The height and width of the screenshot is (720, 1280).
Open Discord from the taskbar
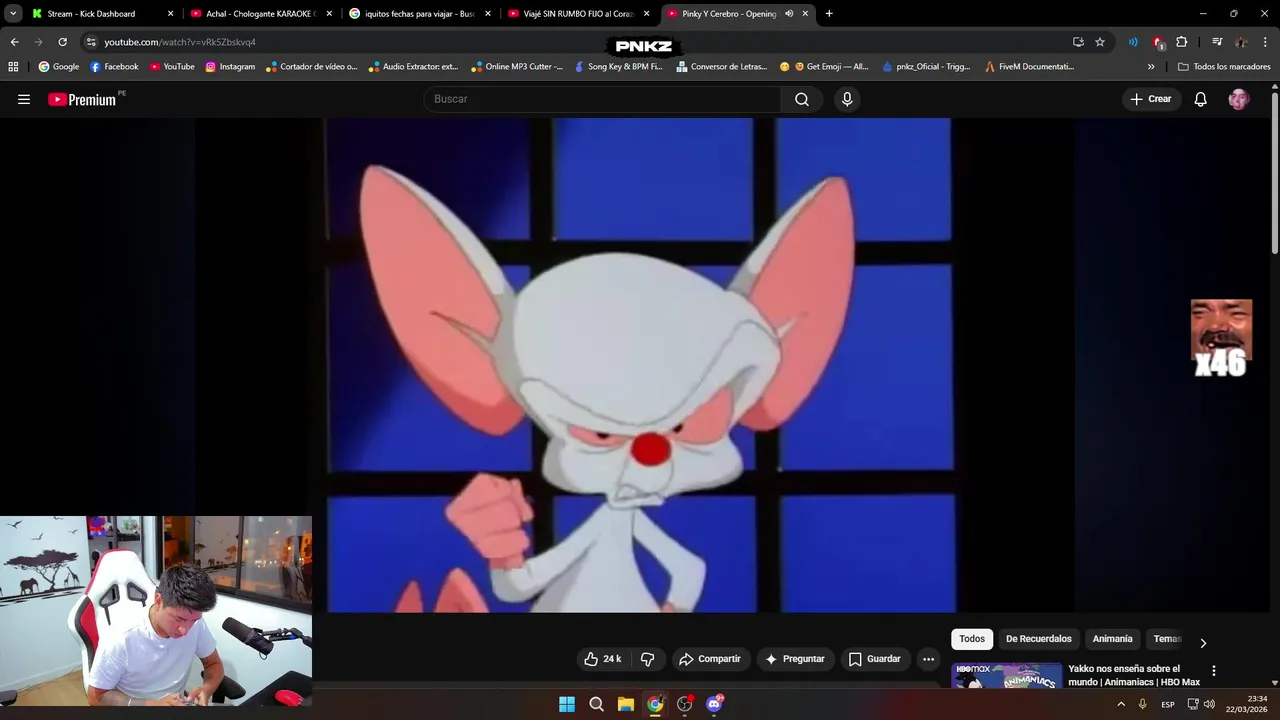point(714,704)
